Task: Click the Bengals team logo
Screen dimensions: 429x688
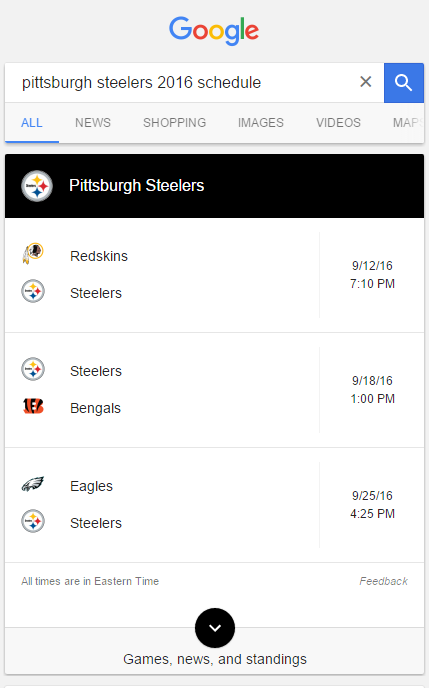Action: (33, 406)
